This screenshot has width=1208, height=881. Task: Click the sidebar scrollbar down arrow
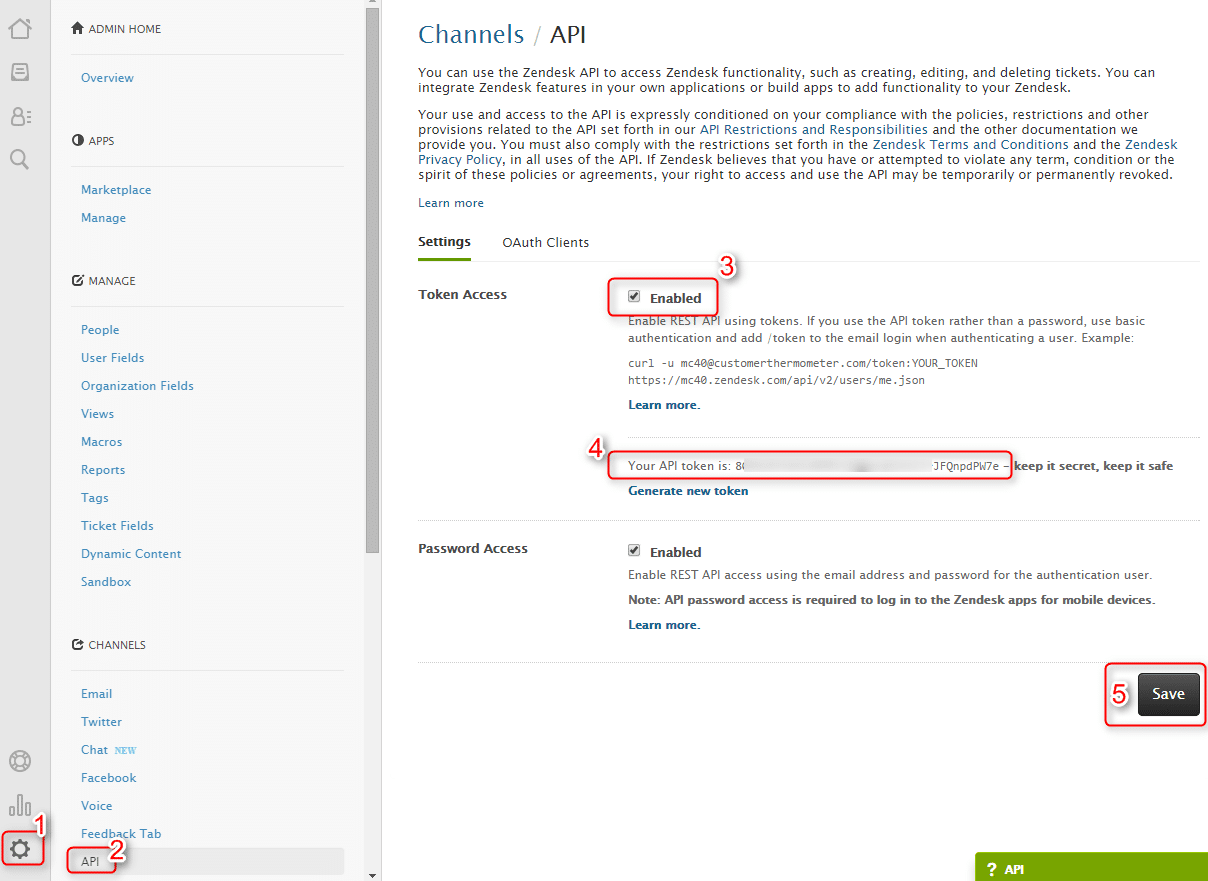coord(373,875)
